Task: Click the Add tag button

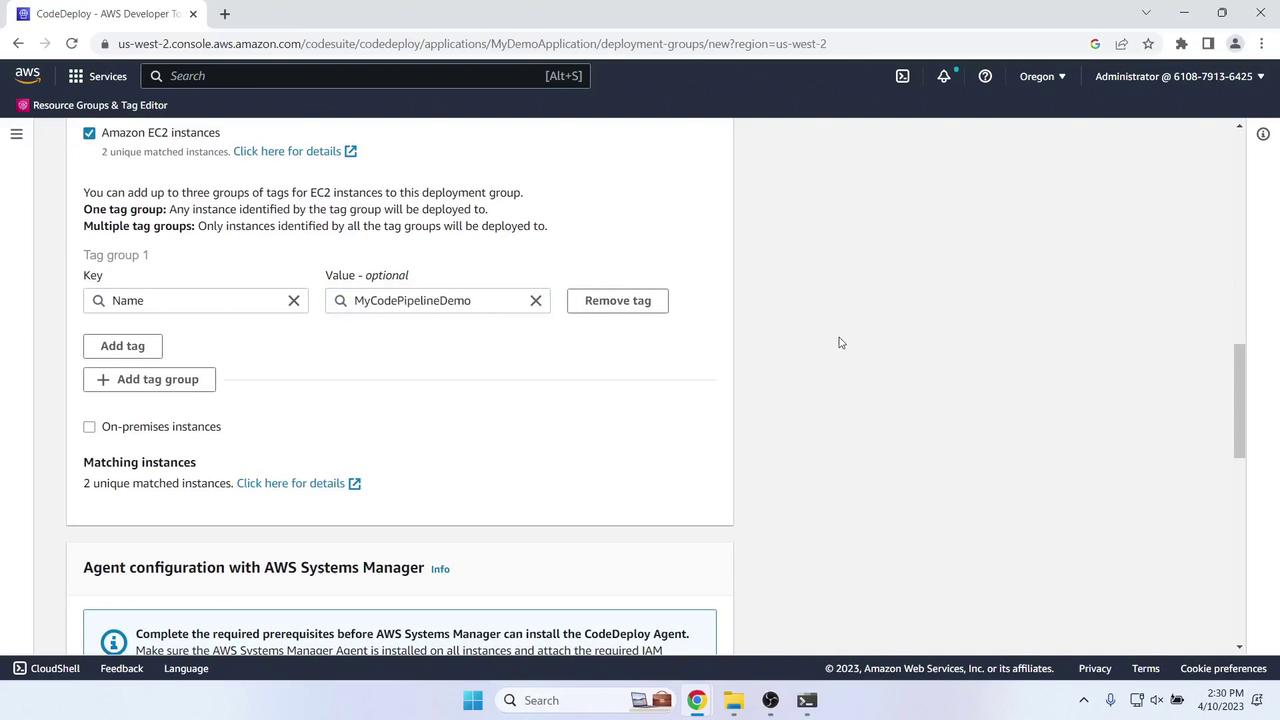Action: pos(123,346)
